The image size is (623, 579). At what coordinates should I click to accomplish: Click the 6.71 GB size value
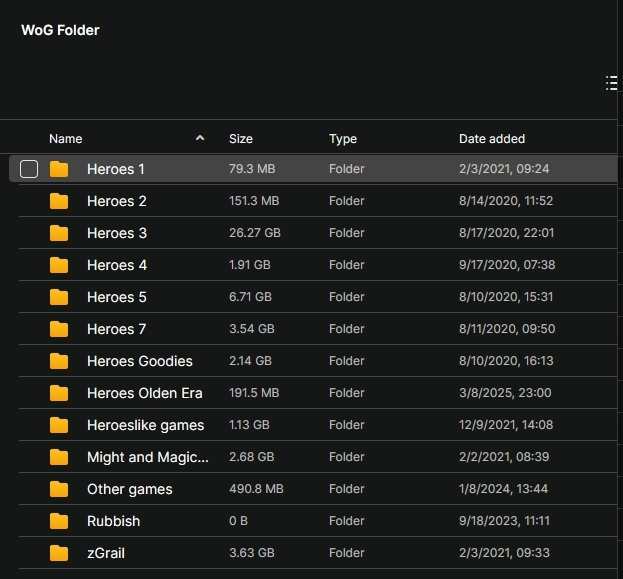[250, 296]
